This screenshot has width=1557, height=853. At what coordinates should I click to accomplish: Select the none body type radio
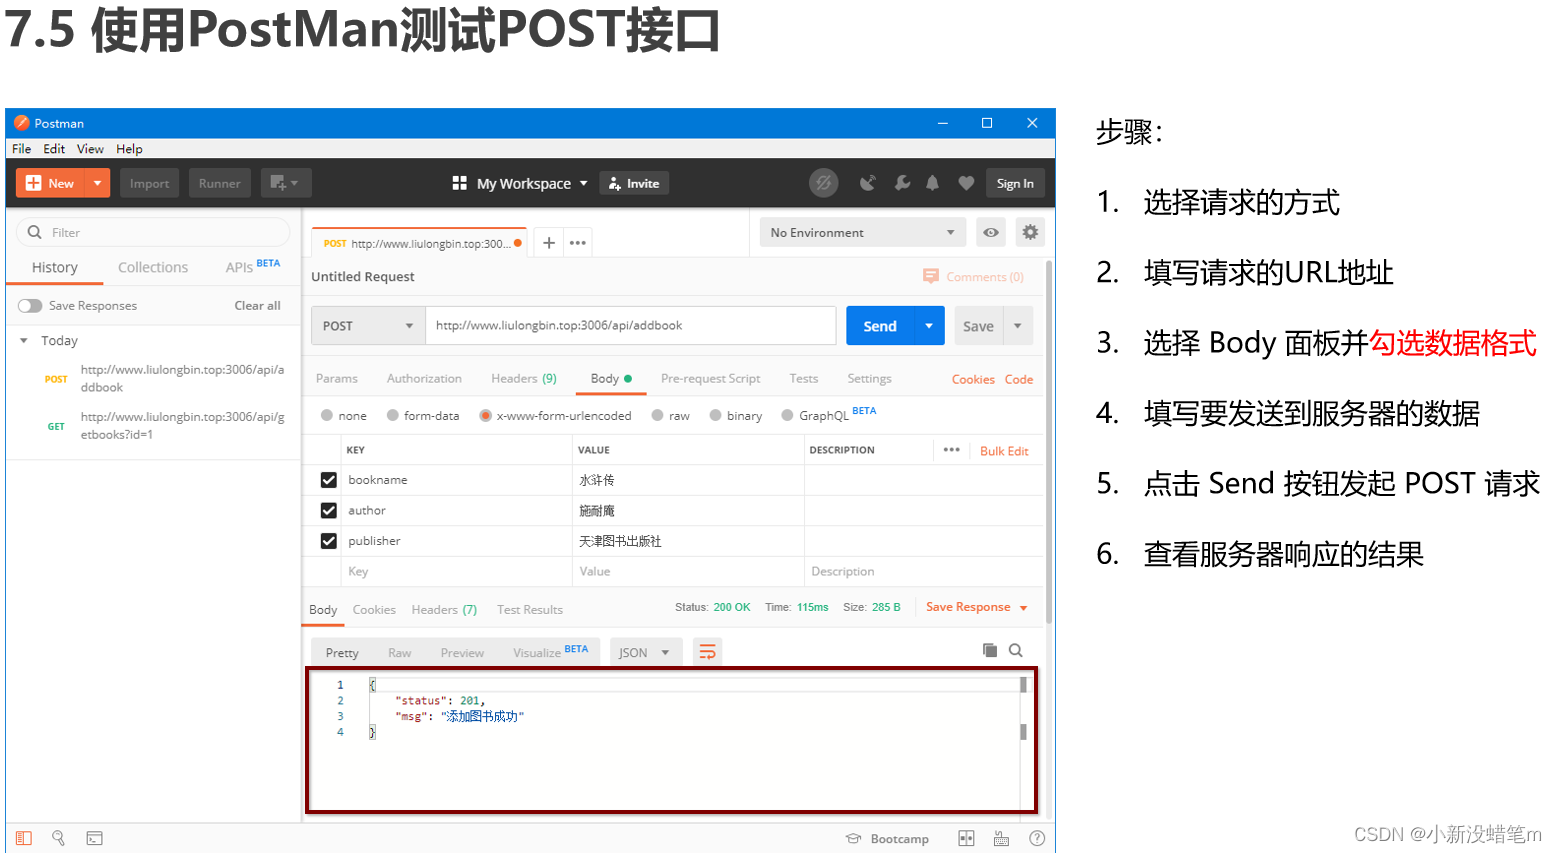coord(327,415)
